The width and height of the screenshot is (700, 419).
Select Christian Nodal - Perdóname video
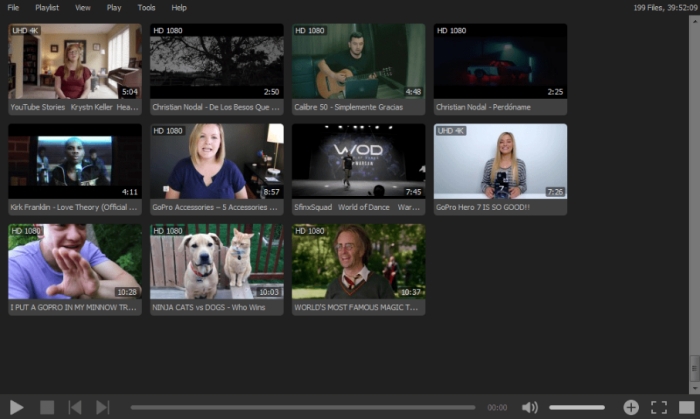pyautogui.click(x=500, y=69)
